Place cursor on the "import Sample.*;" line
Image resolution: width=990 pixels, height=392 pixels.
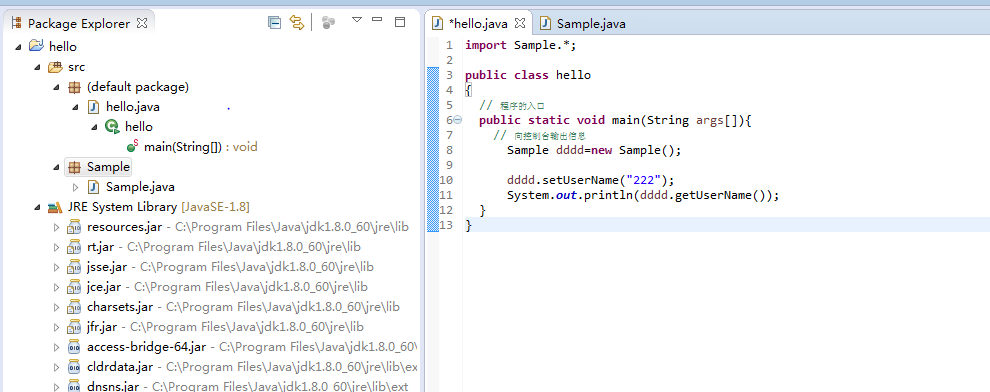[520, 45]
